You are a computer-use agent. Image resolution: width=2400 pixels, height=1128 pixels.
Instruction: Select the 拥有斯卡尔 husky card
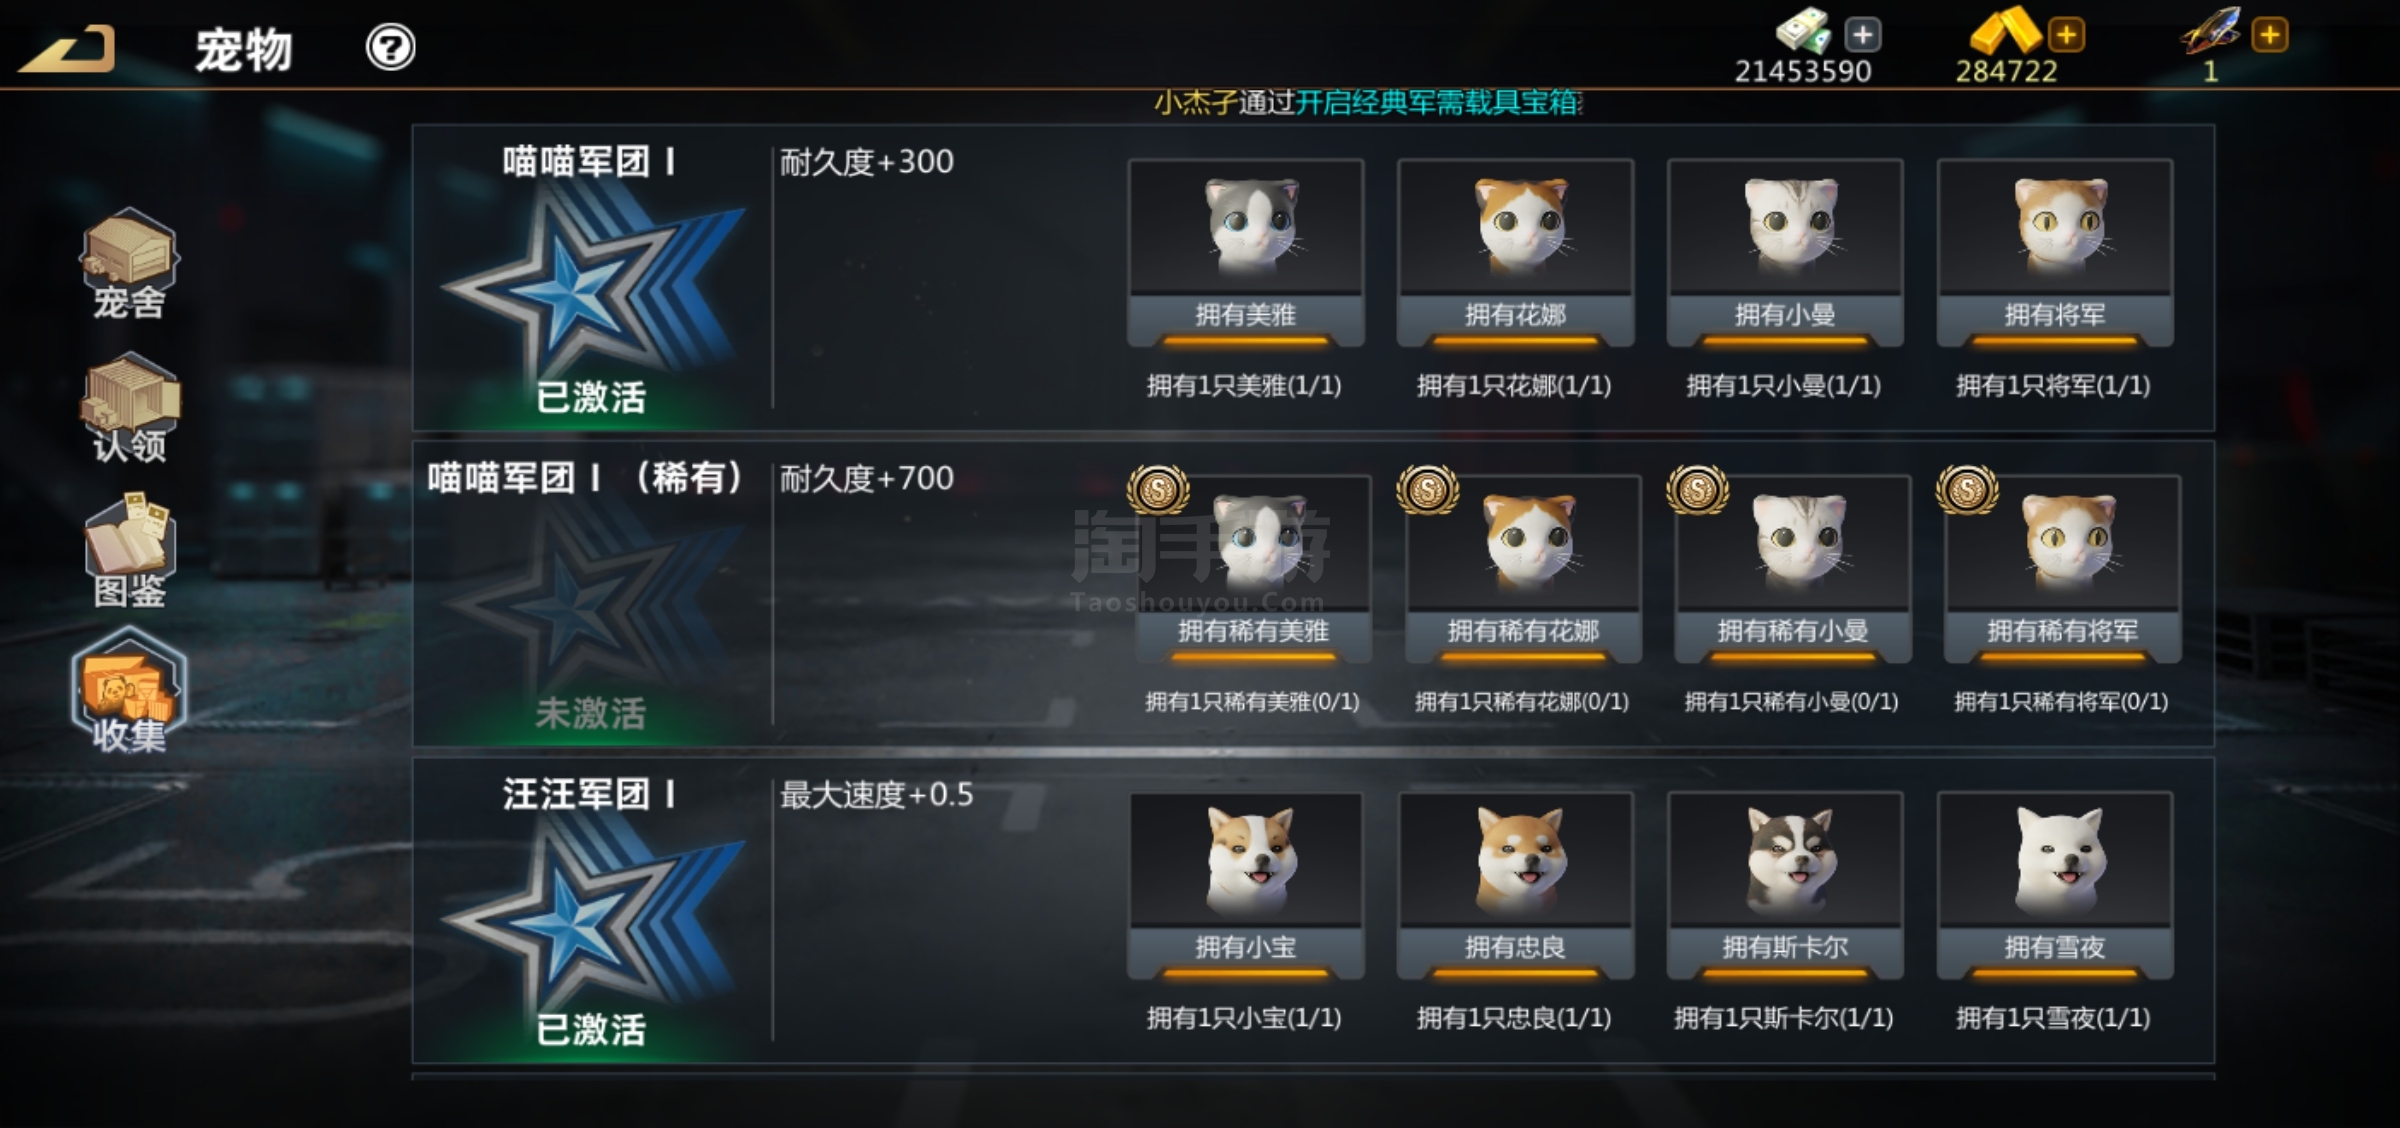click(x=1785, y=886)
